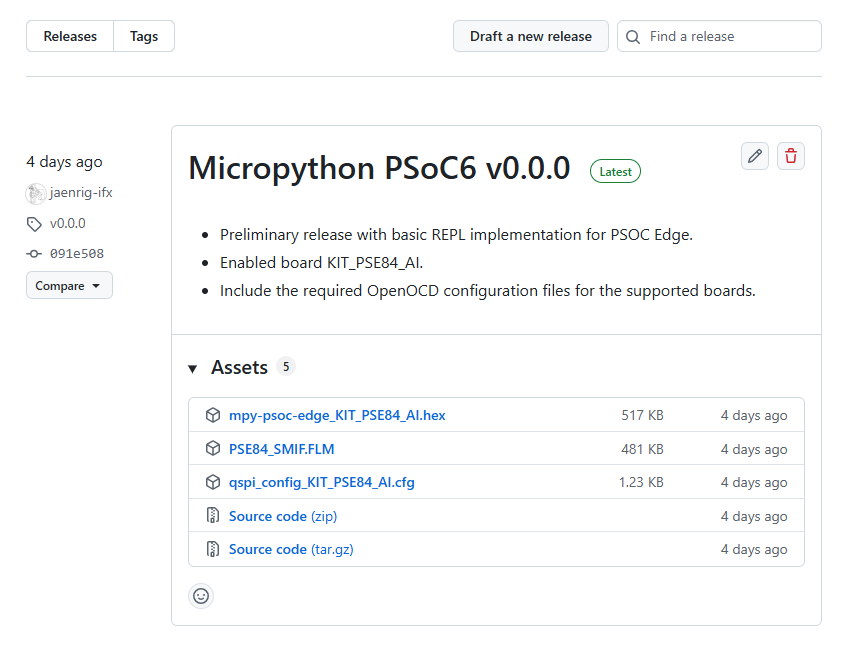Download qspi_config_KIT_PSE84_AI.cfg
861x669 pixels.
coord(322,482)
